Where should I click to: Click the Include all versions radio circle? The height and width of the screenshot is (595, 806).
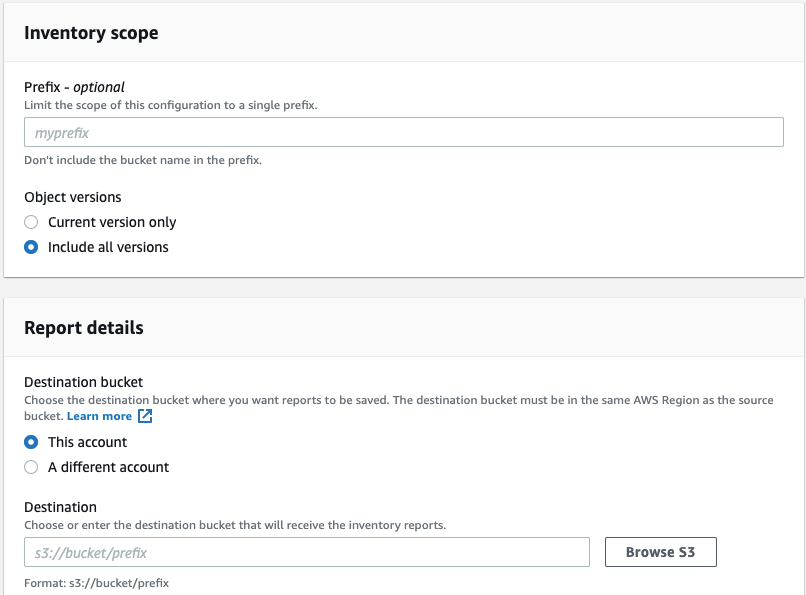tap(31, 247)
